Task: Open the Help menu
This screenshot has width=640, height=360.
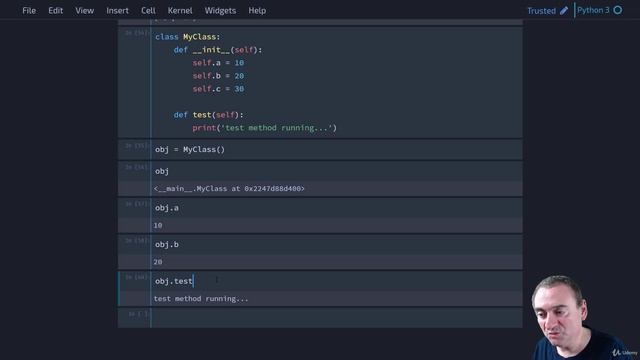Action: point(257,11)
